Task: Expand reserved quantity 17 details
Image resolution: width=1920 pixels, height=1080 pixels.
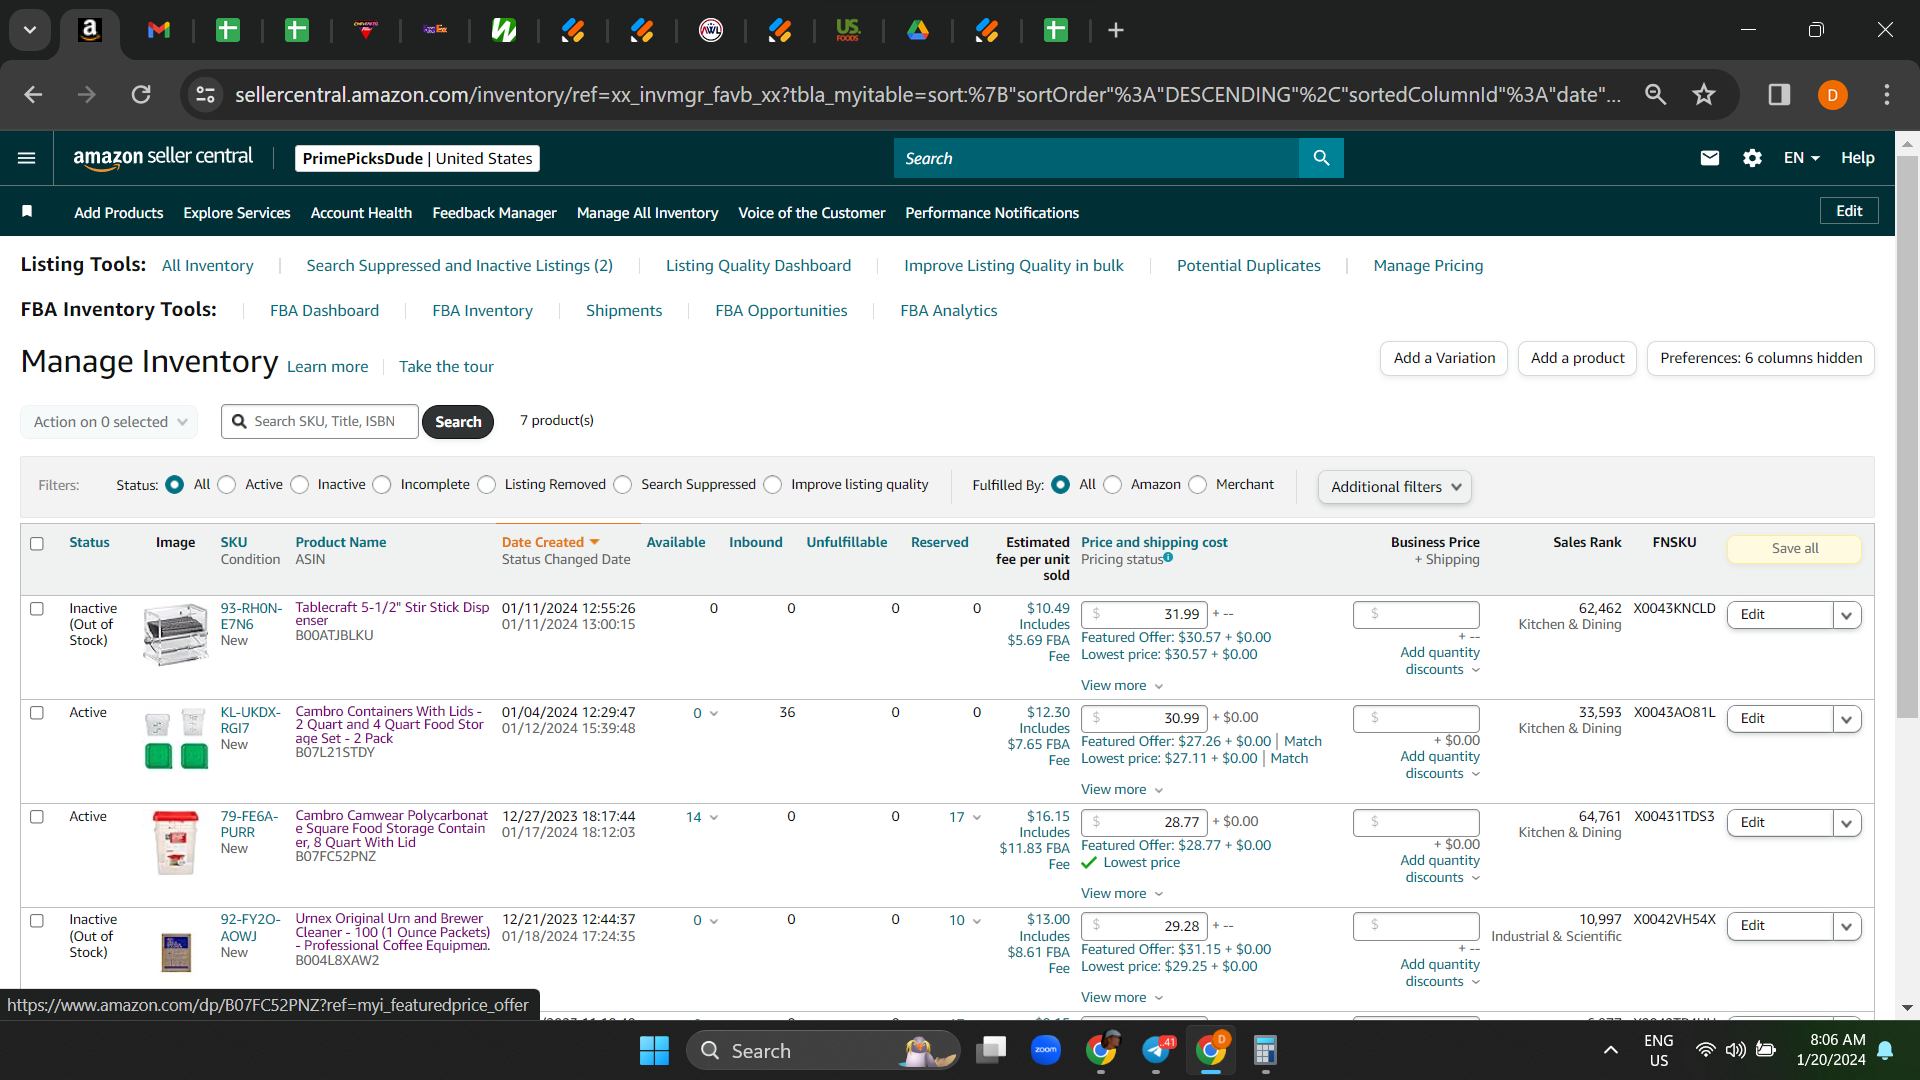Action: coord(965,817)
